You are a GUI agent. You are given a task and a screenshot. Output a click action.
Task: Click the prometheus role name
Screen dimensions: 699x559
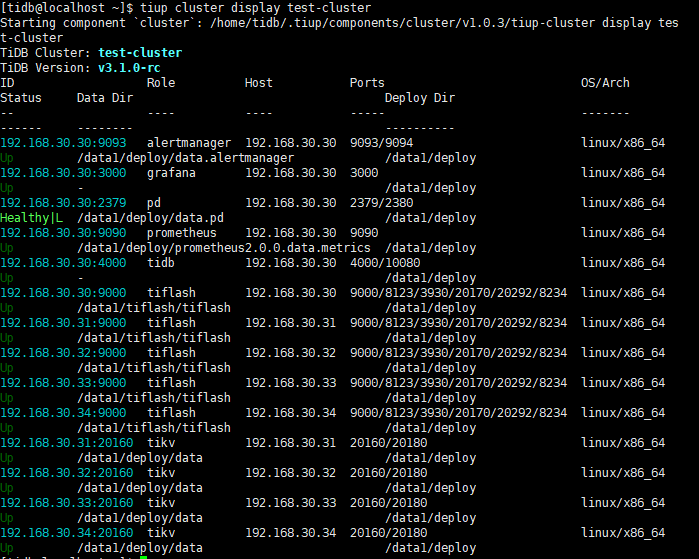182,233
